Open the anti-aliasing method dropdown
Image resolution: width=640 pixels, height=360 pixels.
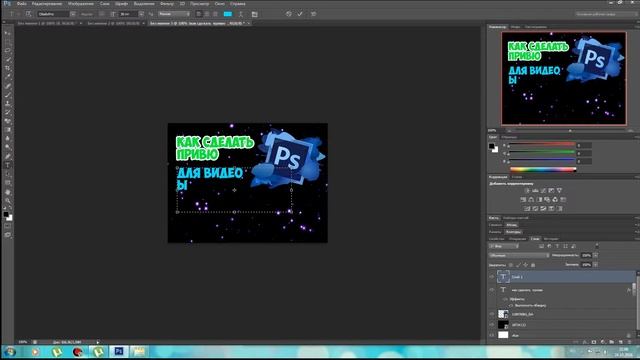click(174, 14)
